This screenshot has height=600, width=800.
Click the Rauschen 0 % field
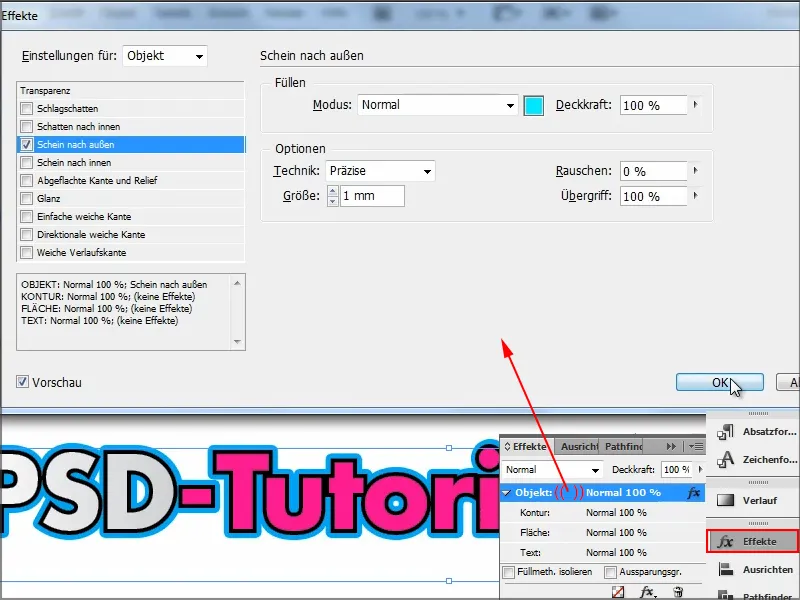(x=654, y=171)
